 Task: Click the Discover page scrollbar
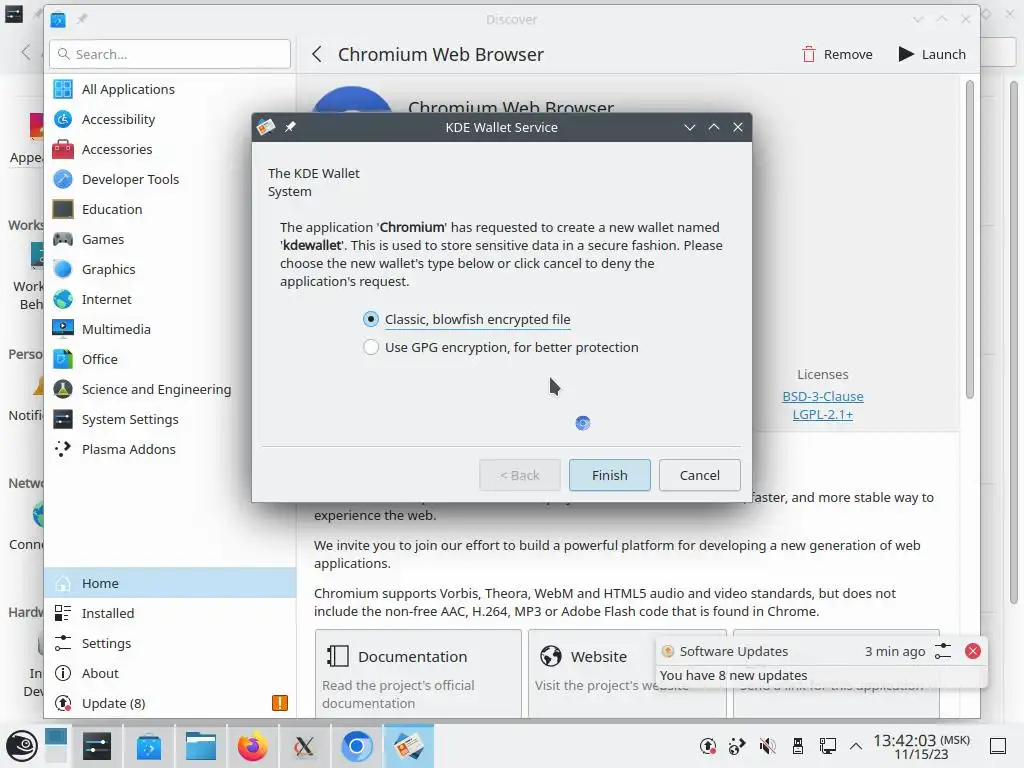[x=970, y=239]
